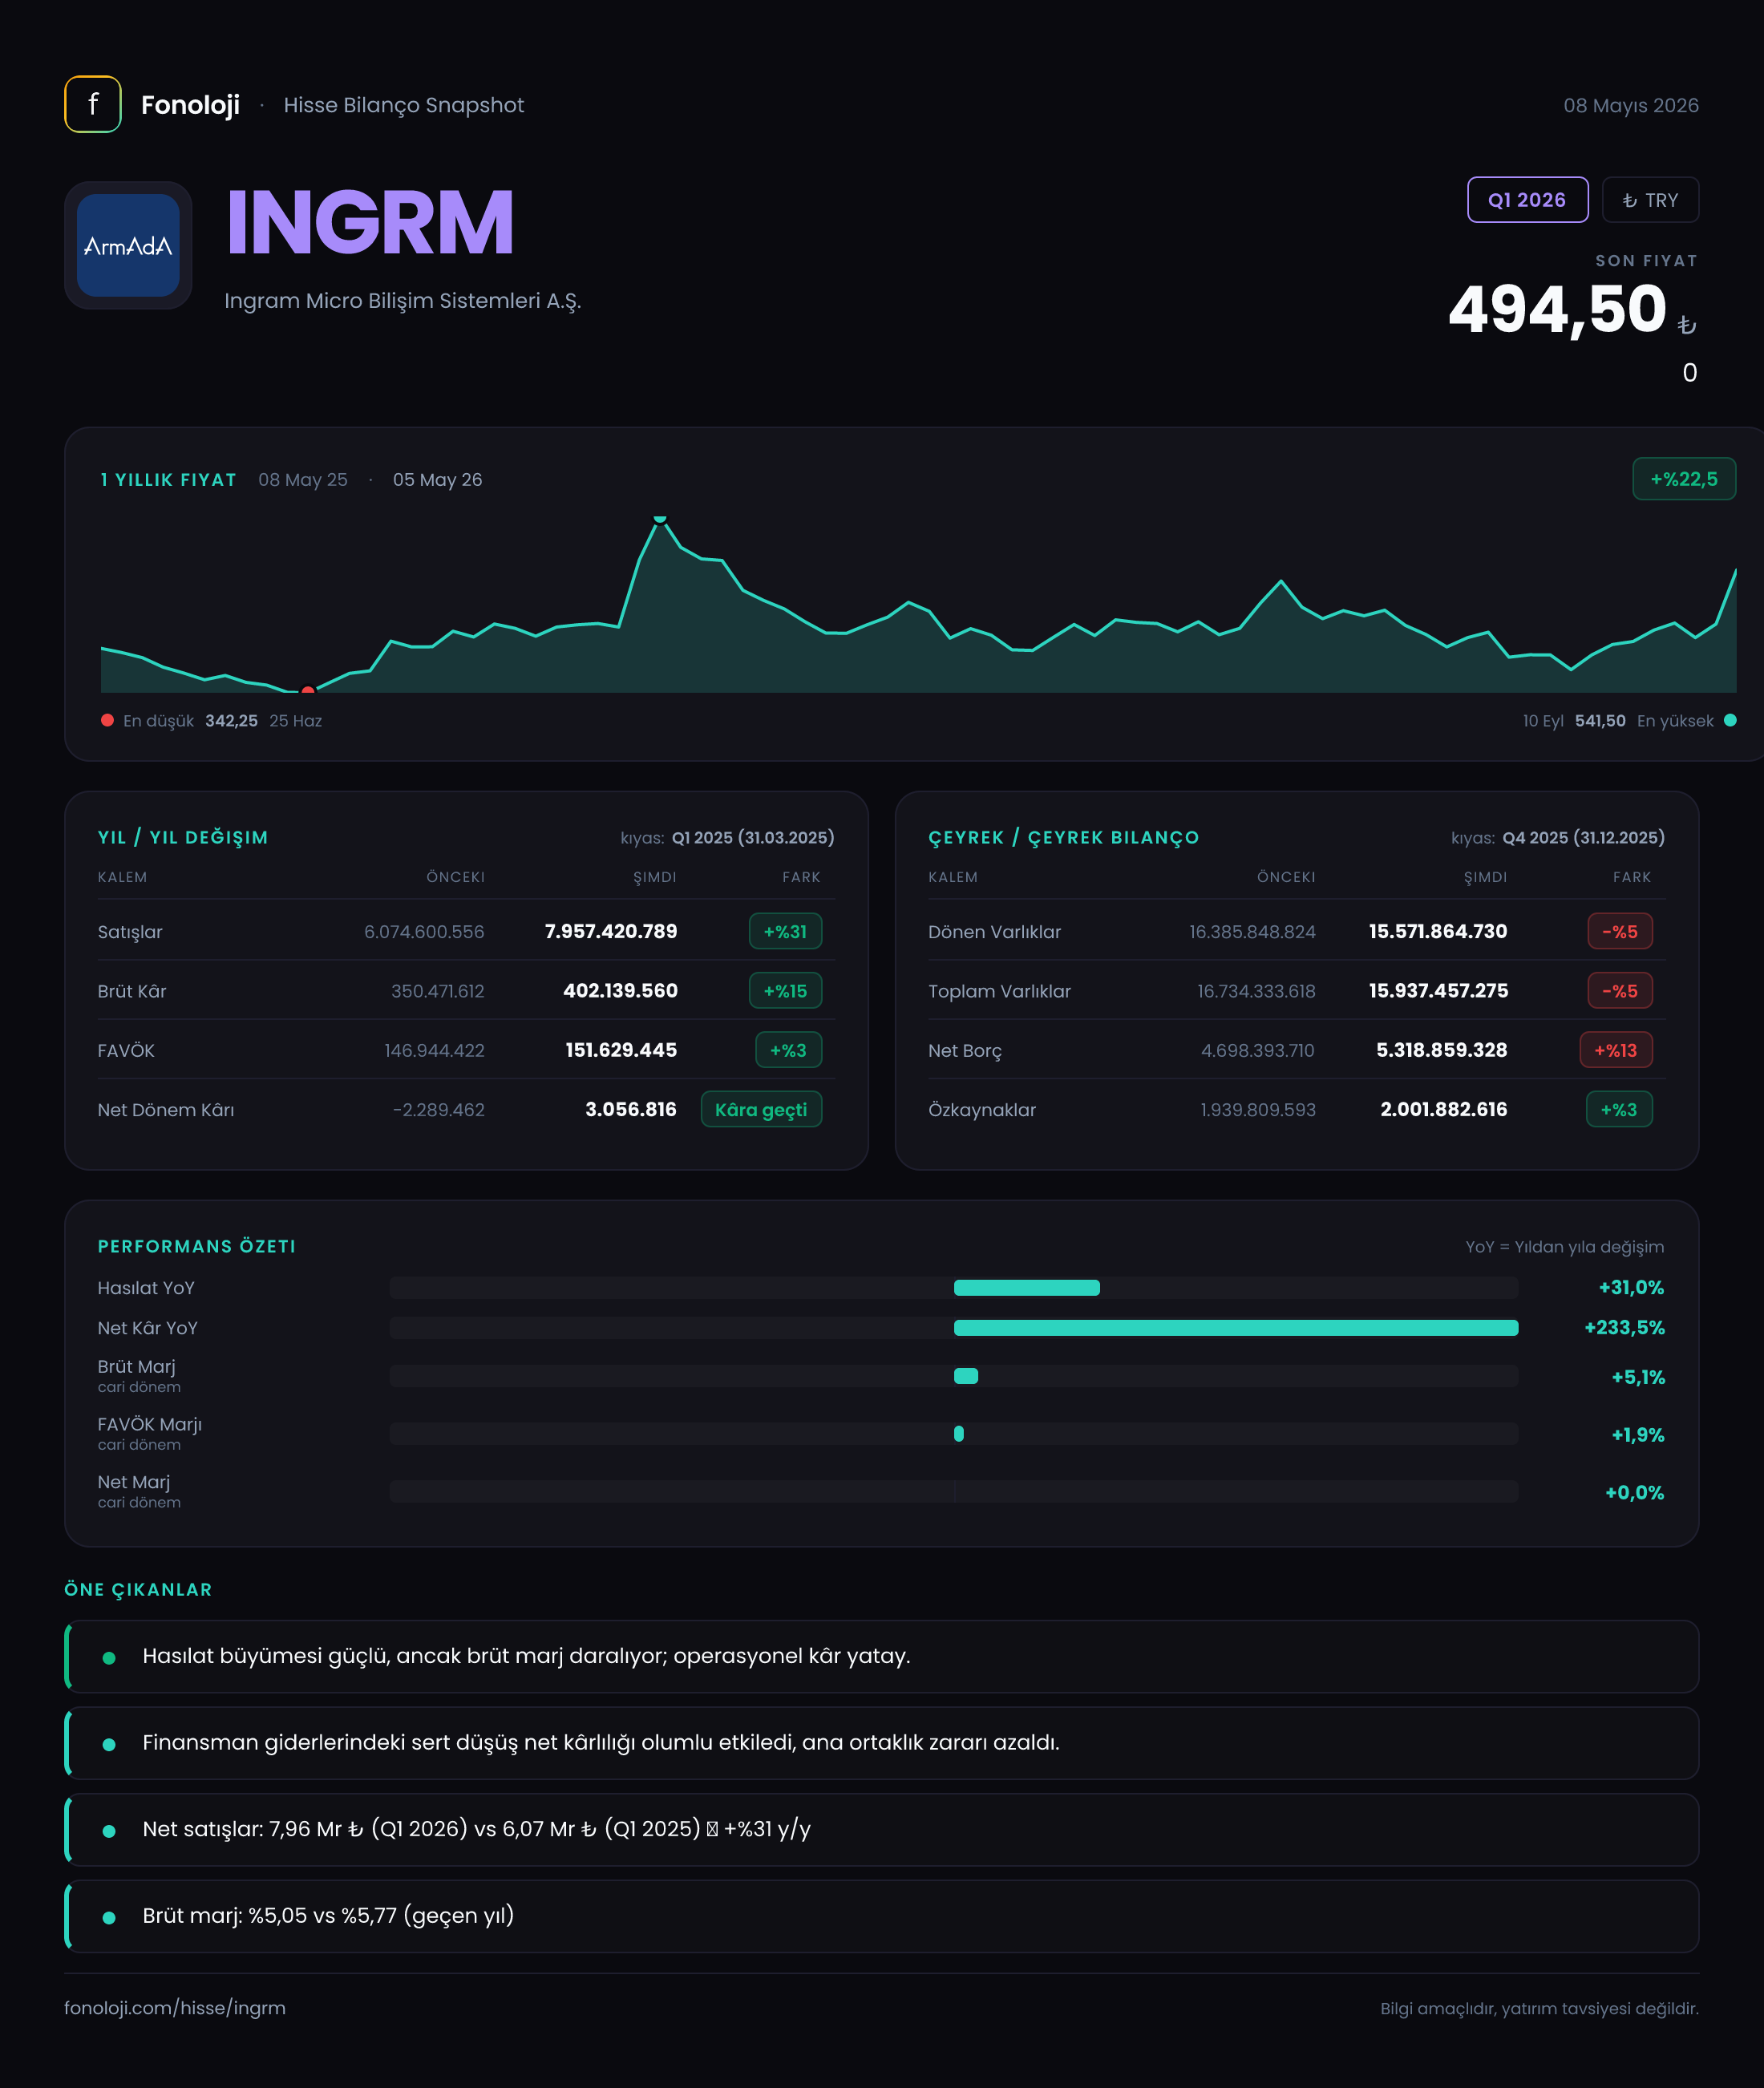Click the red lowest-price marker on chart
The image size is (1764, 2088).
pos(308,690)
